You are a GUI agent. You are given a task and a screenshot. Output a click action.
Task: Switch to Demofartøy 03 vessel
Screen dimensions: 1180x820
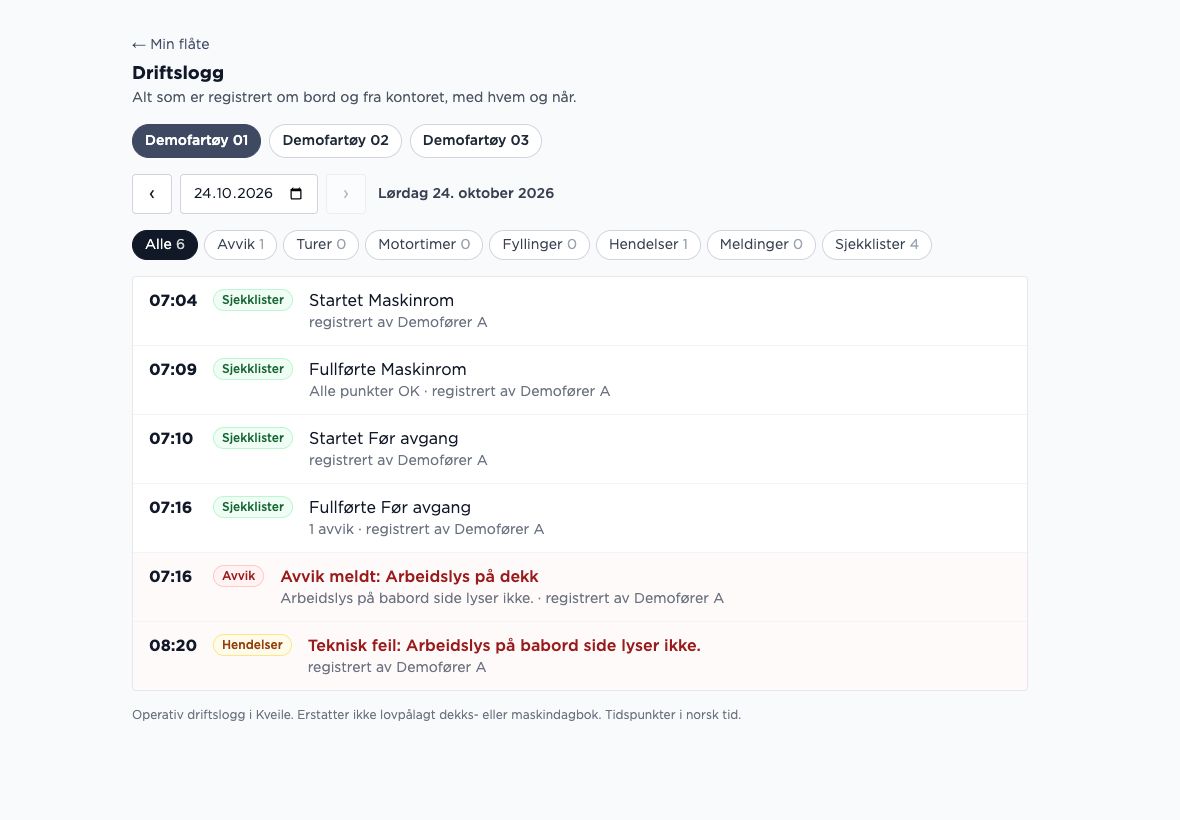point(476,141)
